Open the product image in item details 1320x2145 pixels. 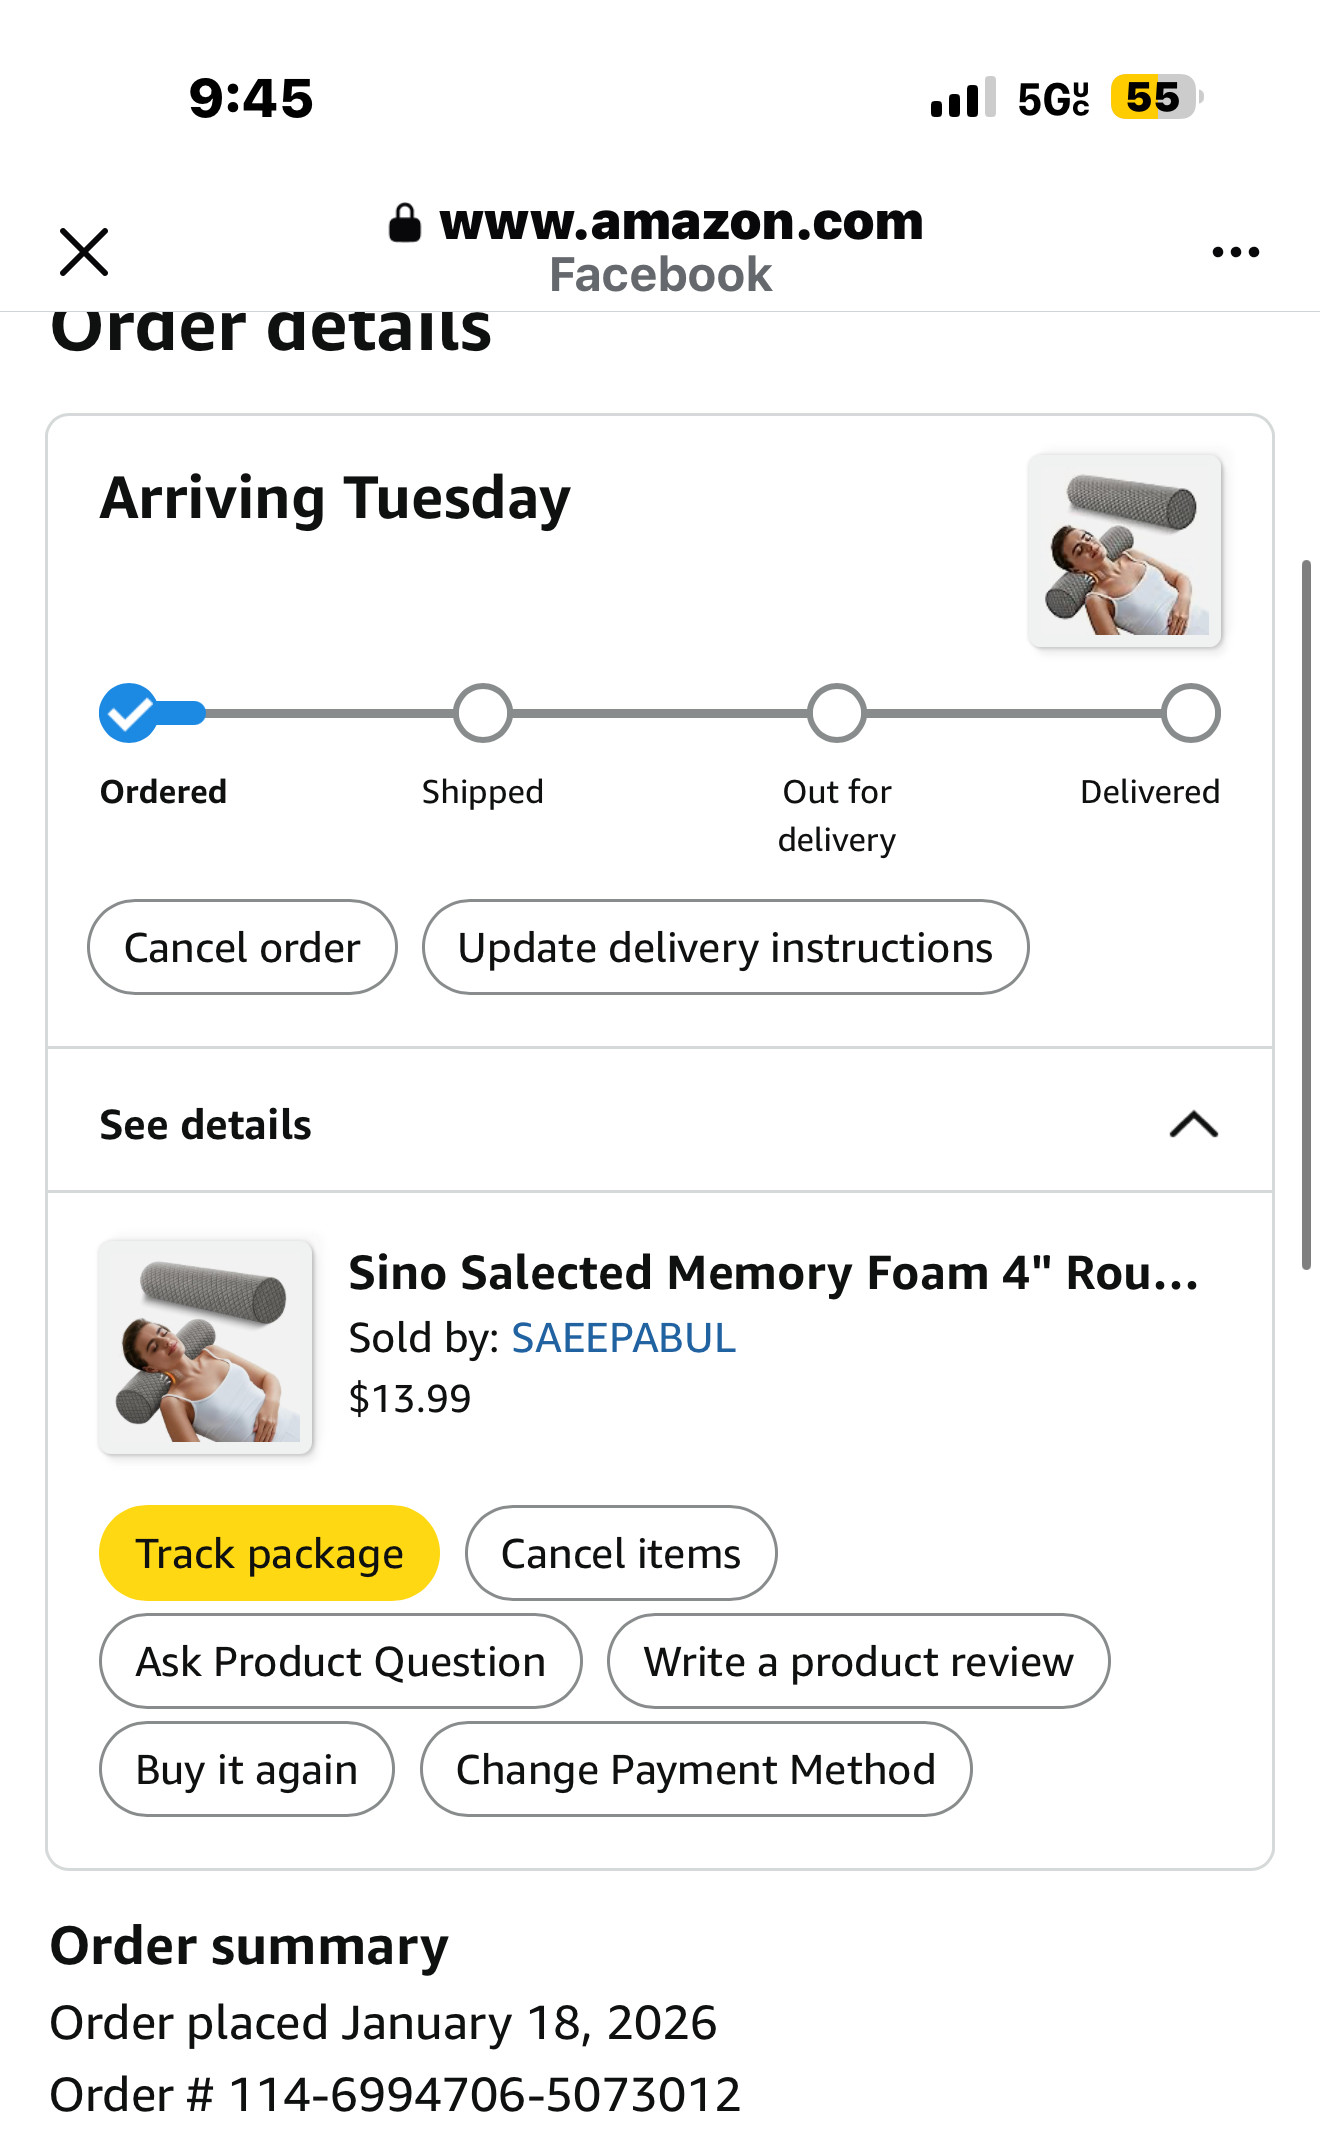pos(206,1346)
